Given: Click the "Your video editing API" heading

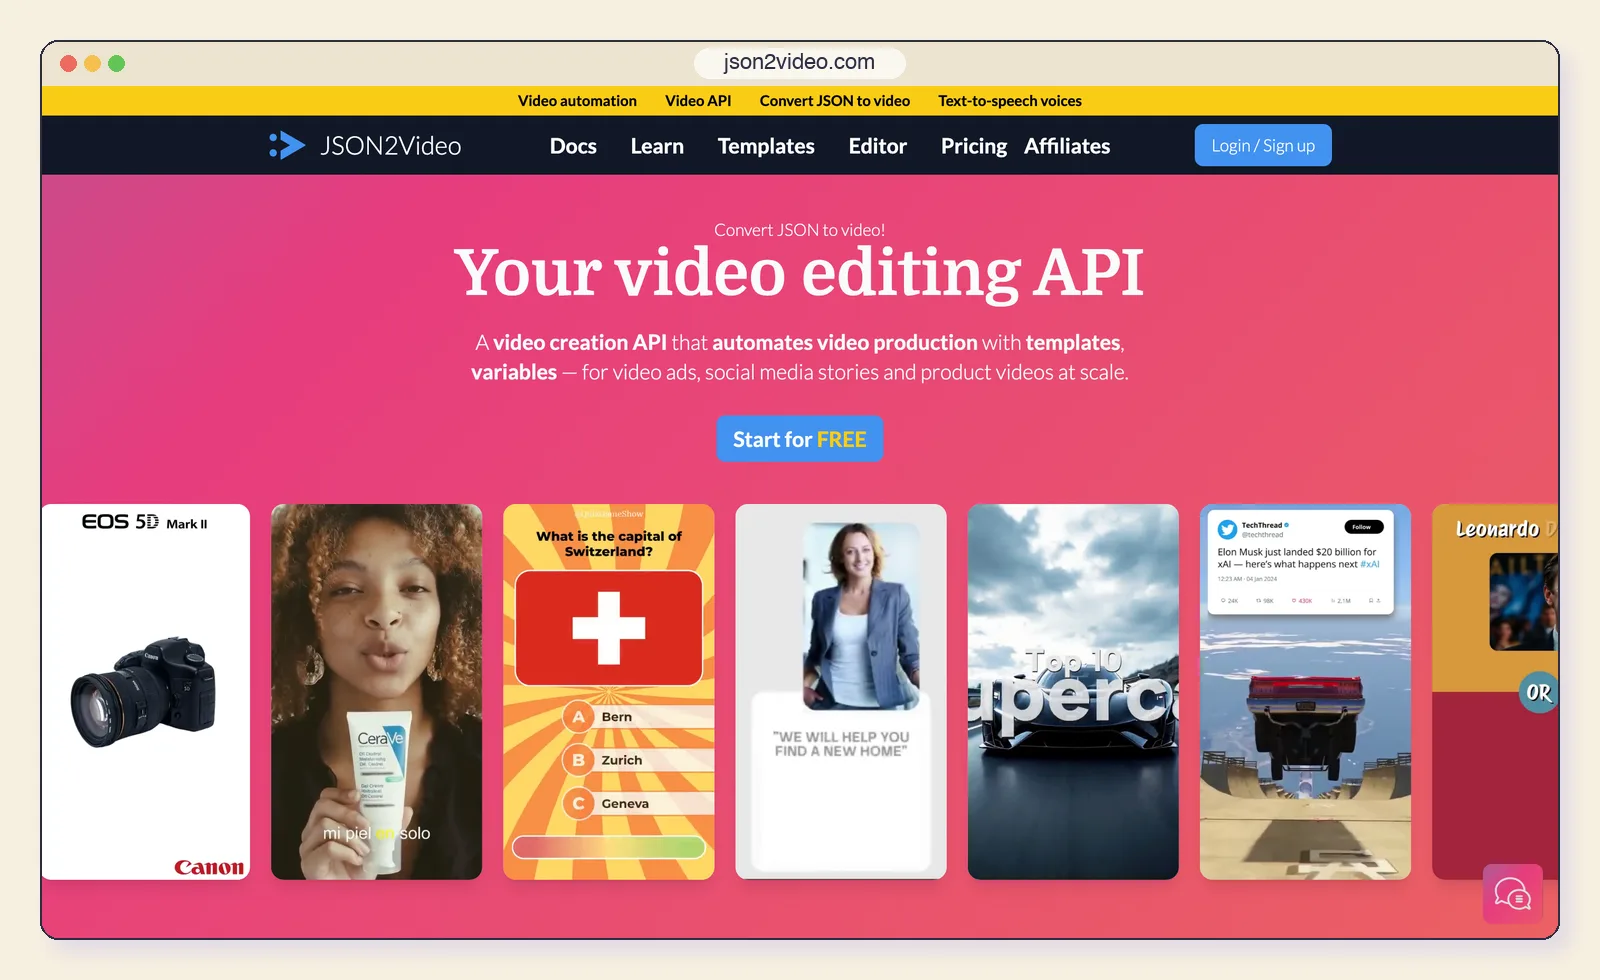Looking at the screenshot, I should click(799, 273).
